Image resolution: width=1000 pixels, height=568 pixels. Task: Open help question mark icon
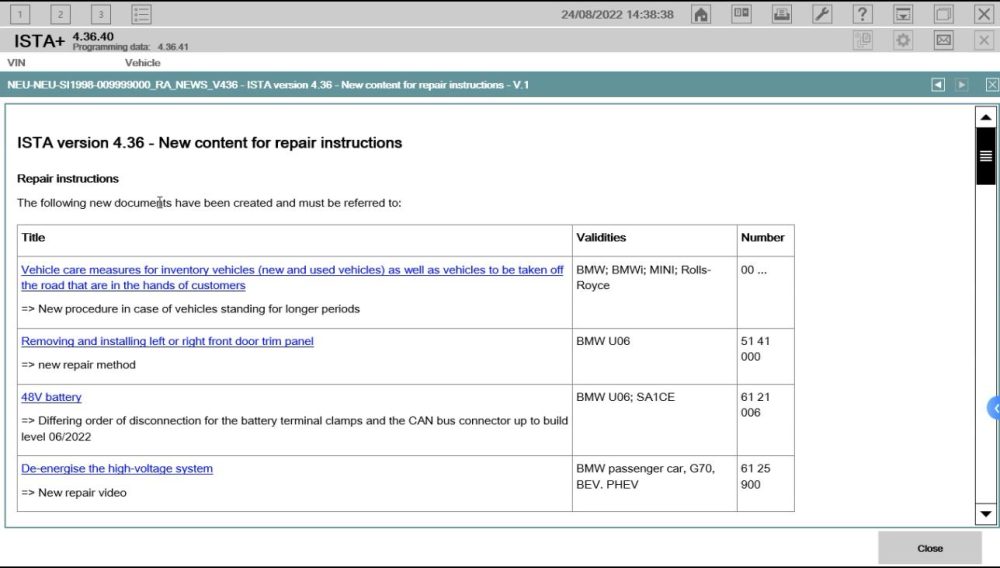click(862, 14)
